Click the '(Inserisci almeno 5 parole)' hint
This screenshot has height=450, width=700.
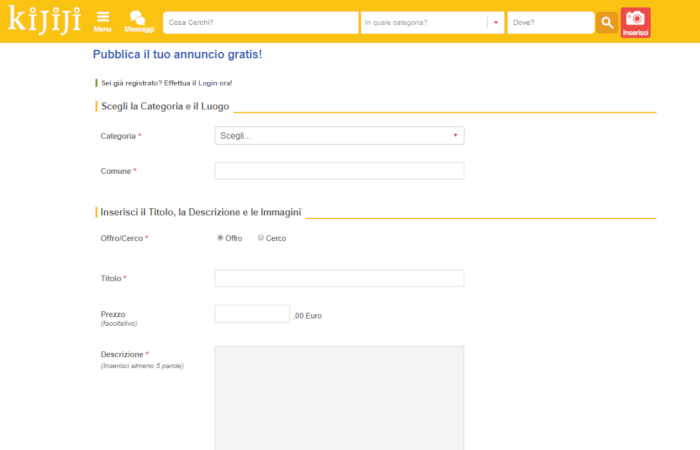(142, 366)
